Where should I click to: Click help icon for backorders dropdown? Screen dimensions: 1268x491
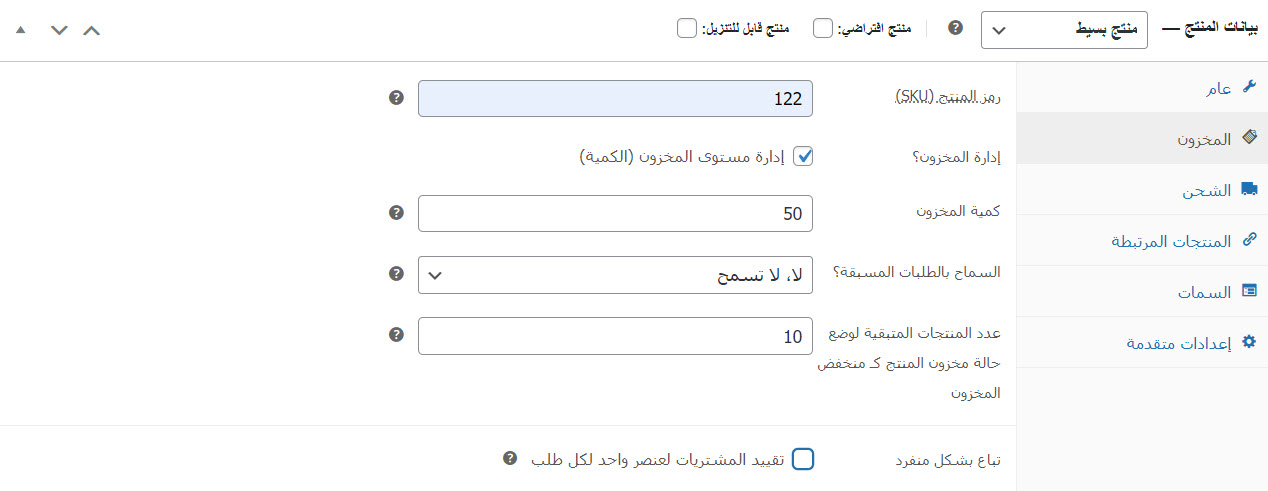pyautogui.click(x=396, y=273)
